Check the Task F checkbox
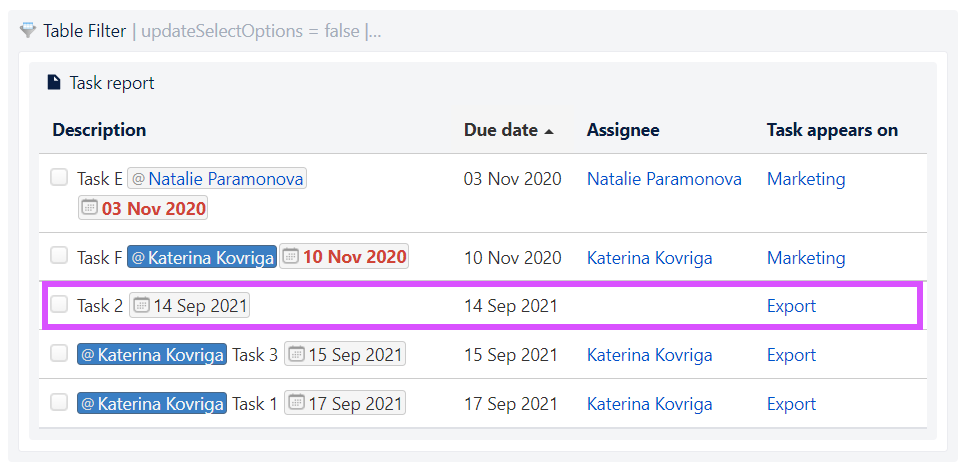The width and height of the screenshot is (974, 468). [x=59, y=255]
